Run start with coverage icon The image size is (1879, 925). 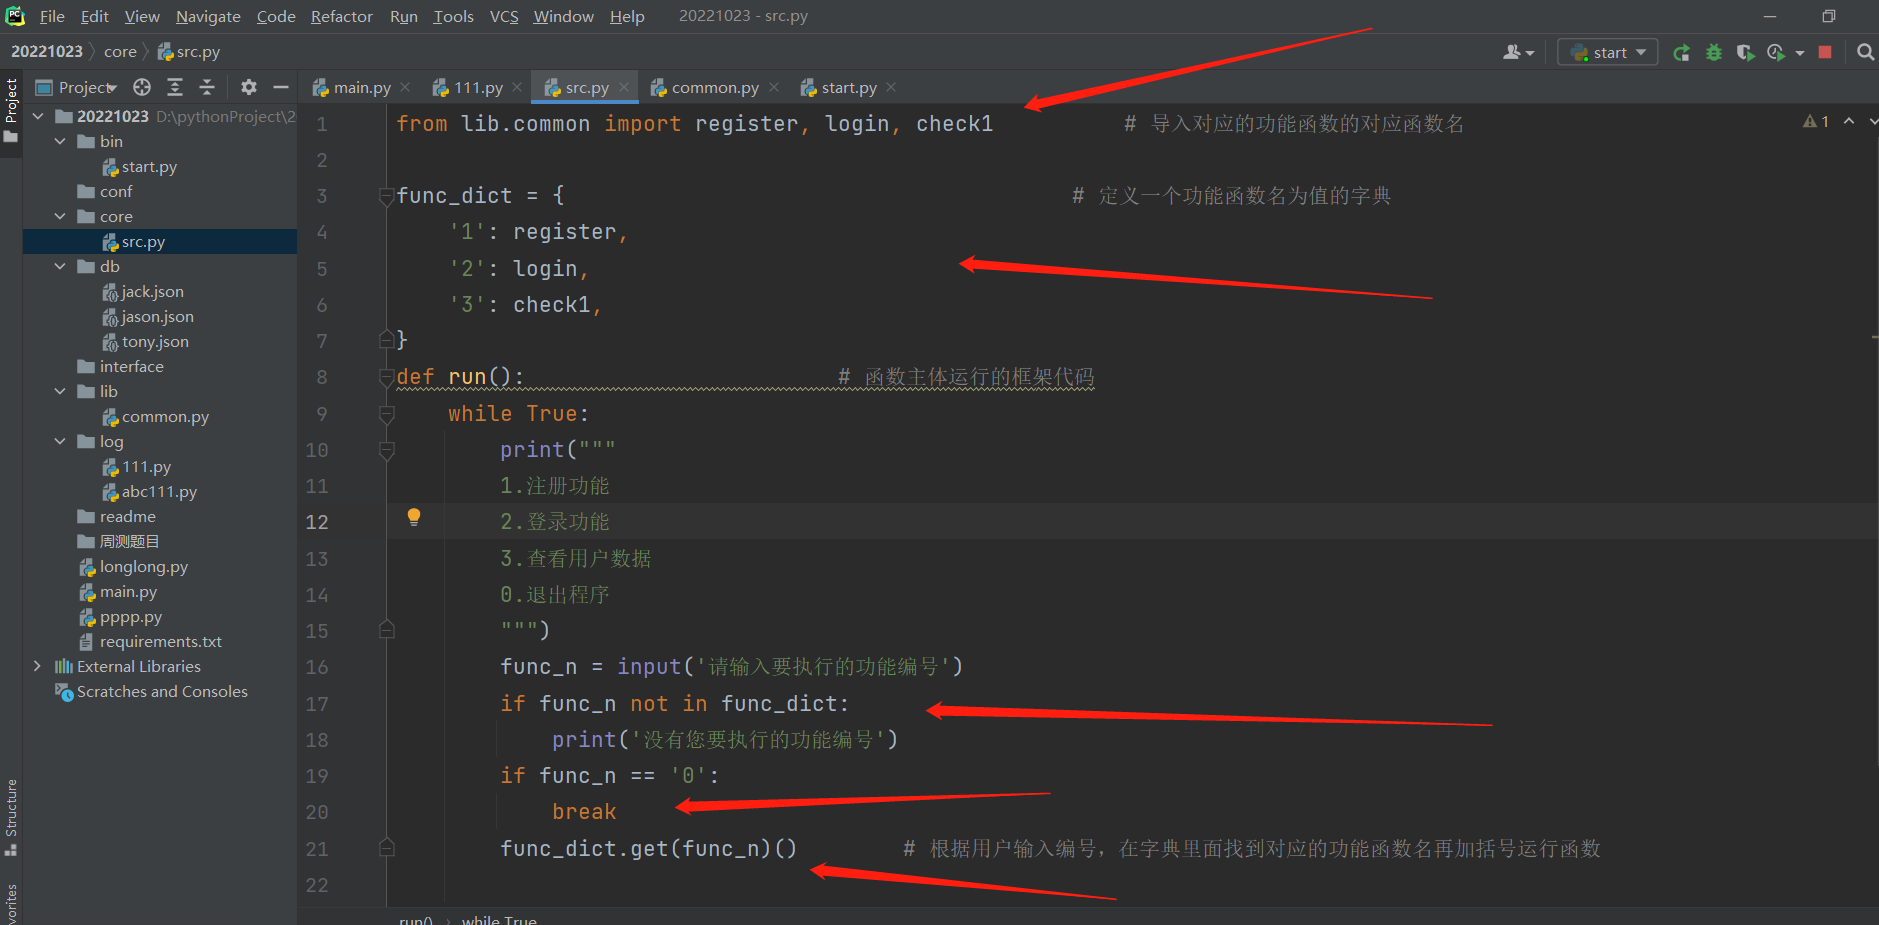[x=1745, y=52]
